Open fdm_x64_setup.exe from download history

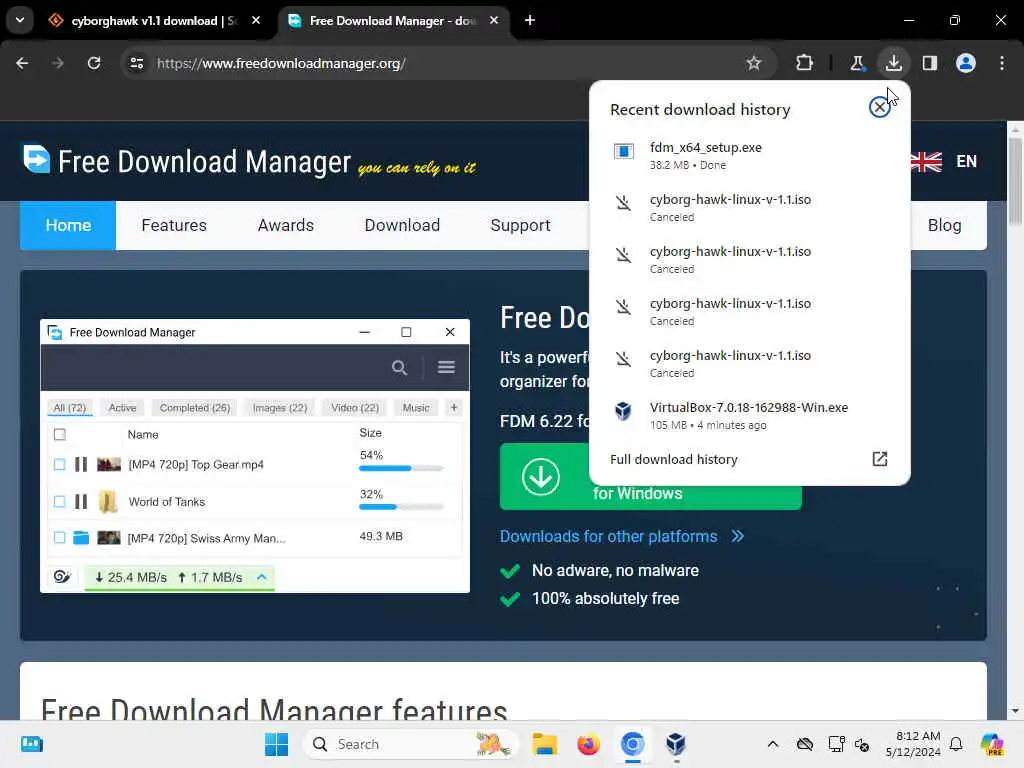coord(749,155)
